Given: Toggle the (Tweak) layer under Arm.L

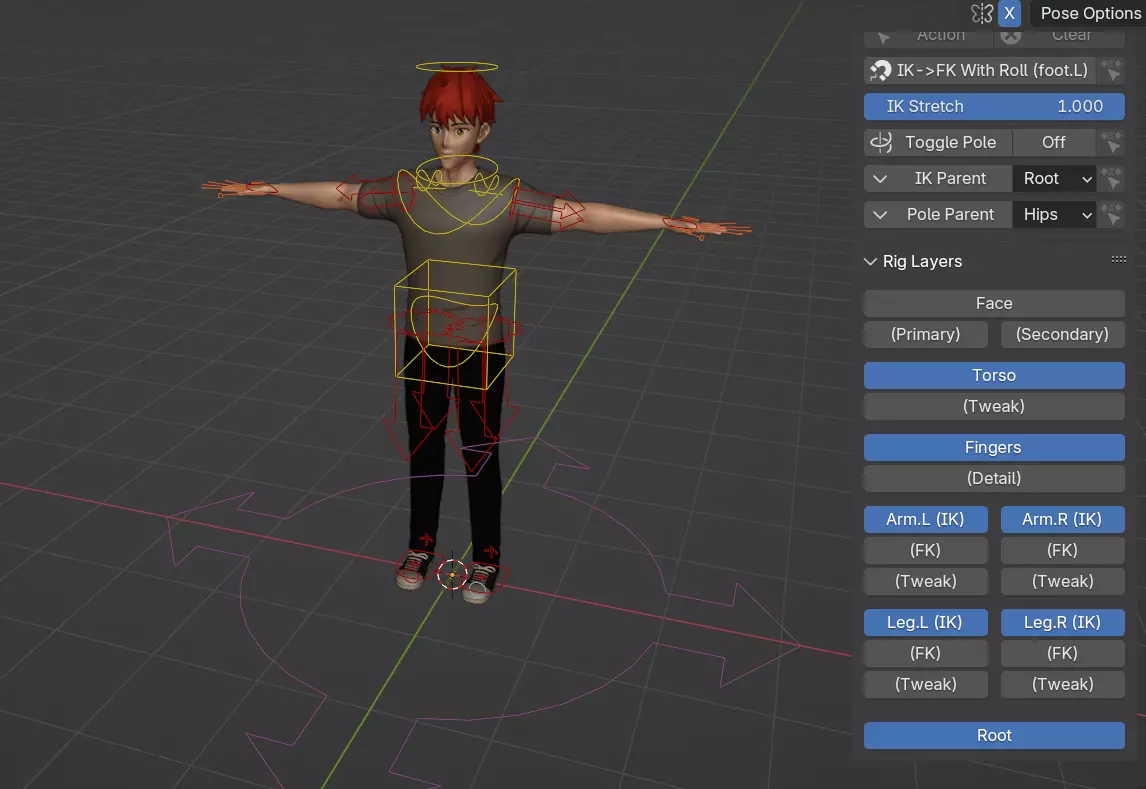Looking at the screenshot, I should click(925, 582).
